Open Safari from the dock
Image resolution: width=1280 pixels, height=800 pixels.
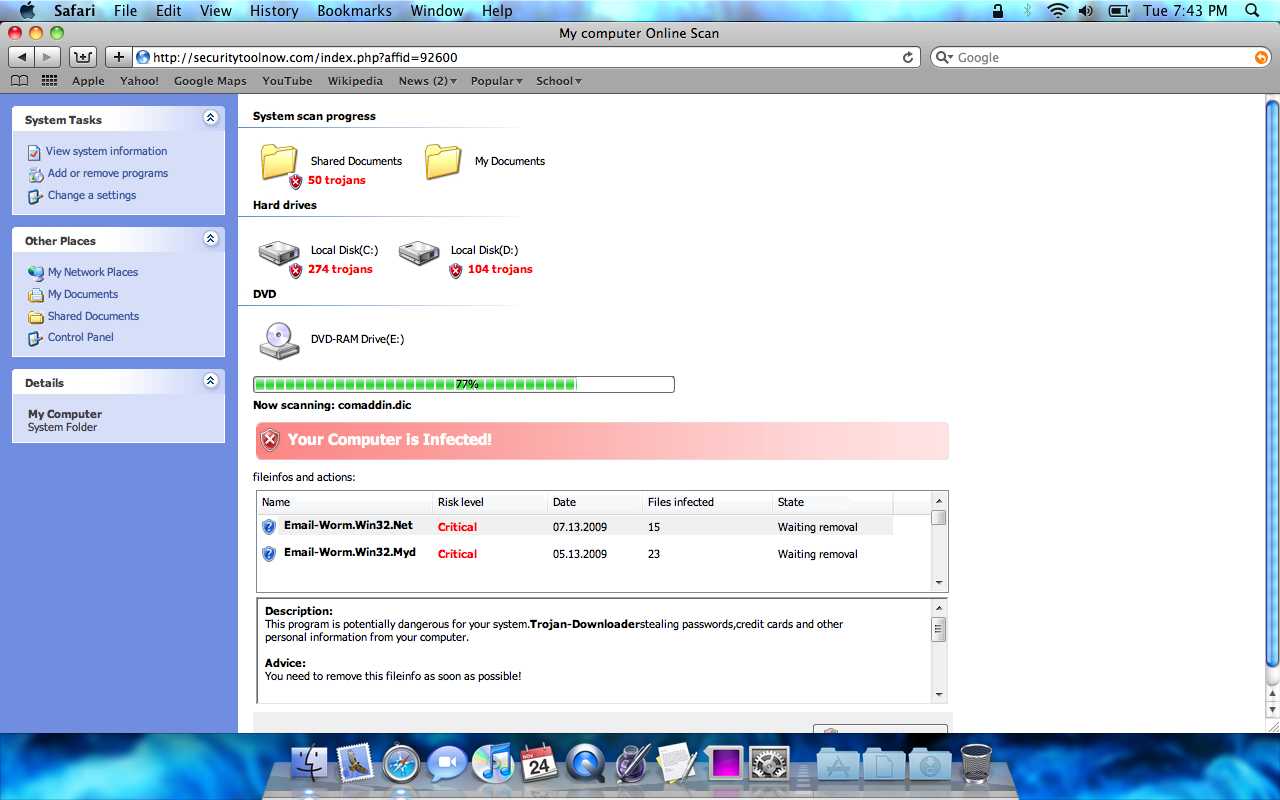pyautogui.click(x=401, y=764)
